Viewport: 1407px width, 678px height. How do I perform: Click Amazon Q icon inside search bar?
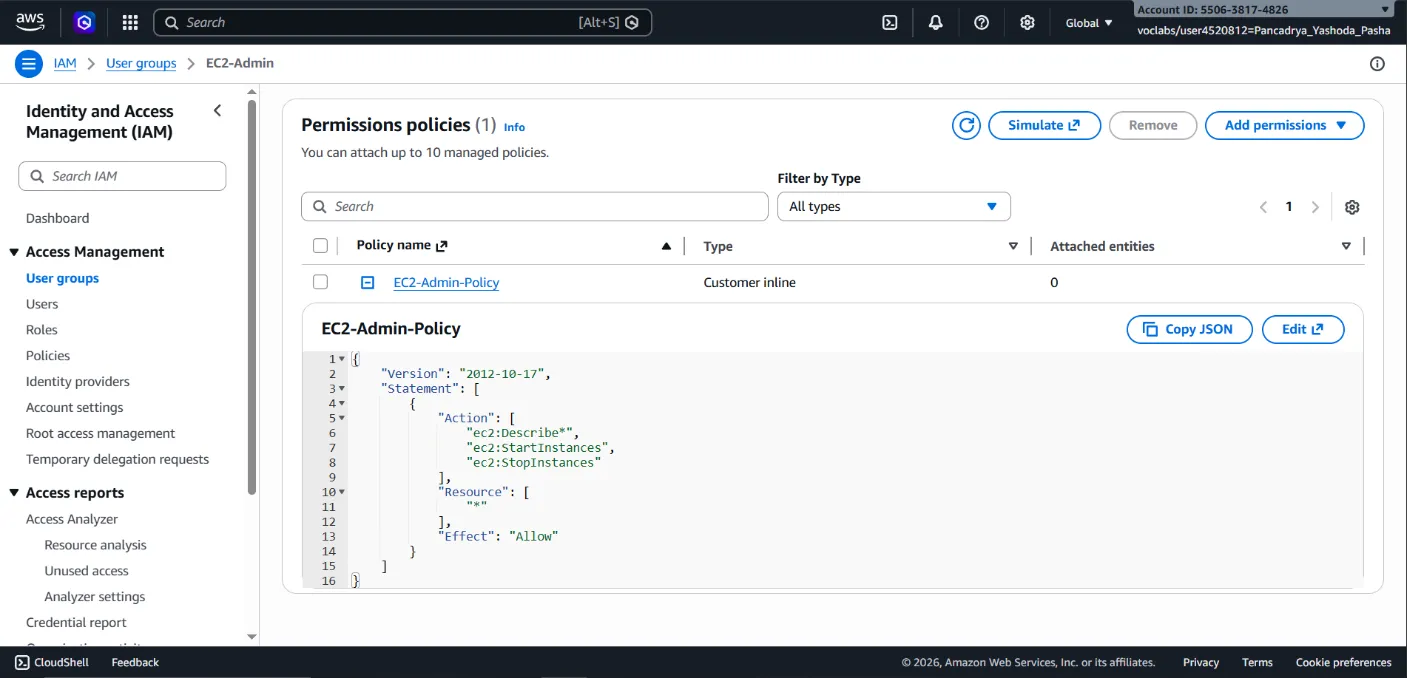click(632, 22)
